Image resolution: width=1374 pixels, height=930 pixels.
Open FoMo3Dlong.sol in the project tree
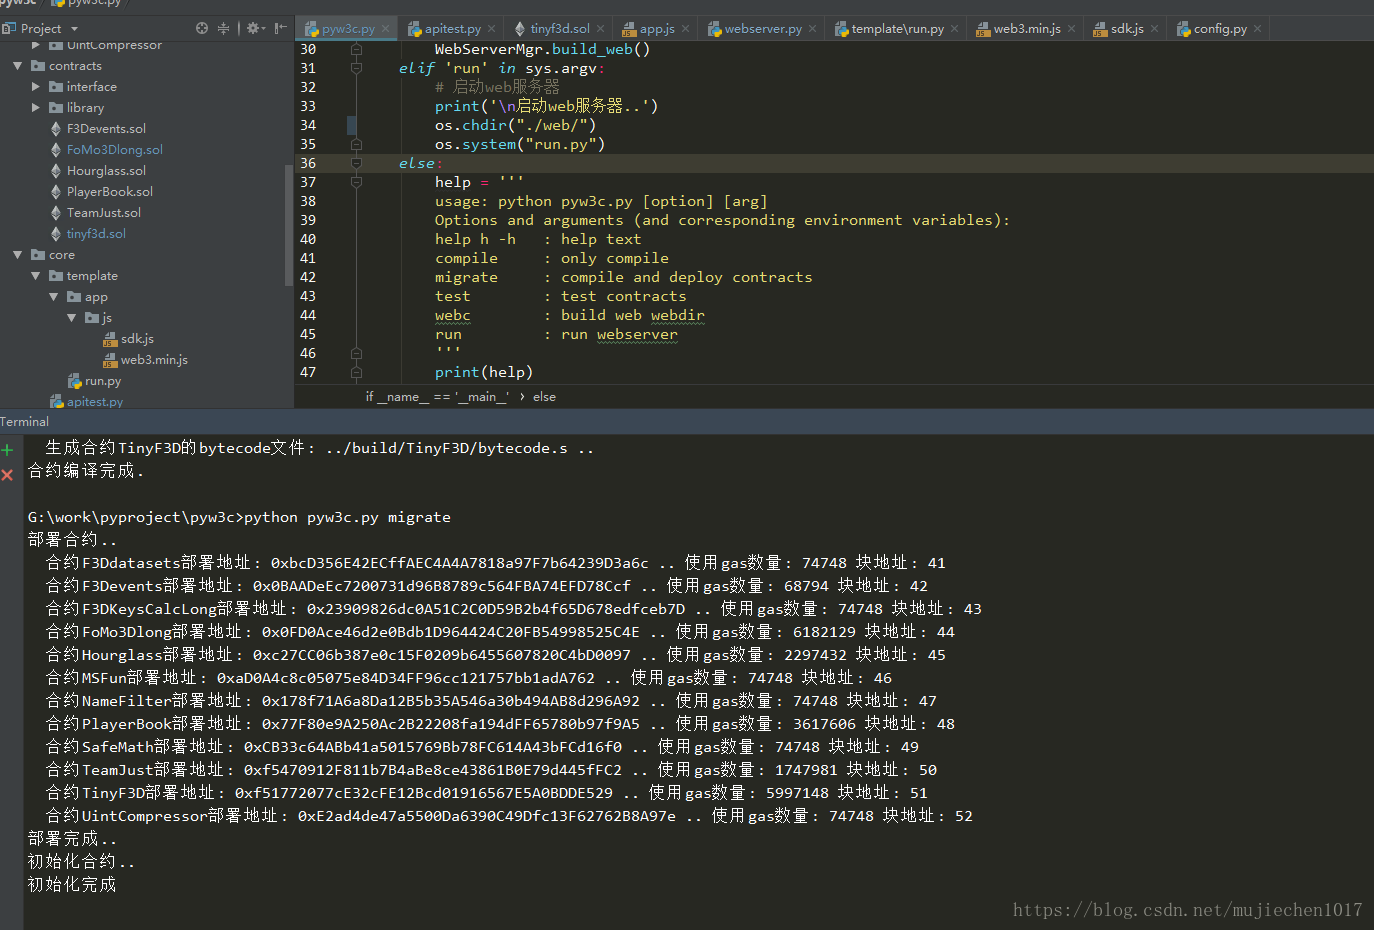114,150
